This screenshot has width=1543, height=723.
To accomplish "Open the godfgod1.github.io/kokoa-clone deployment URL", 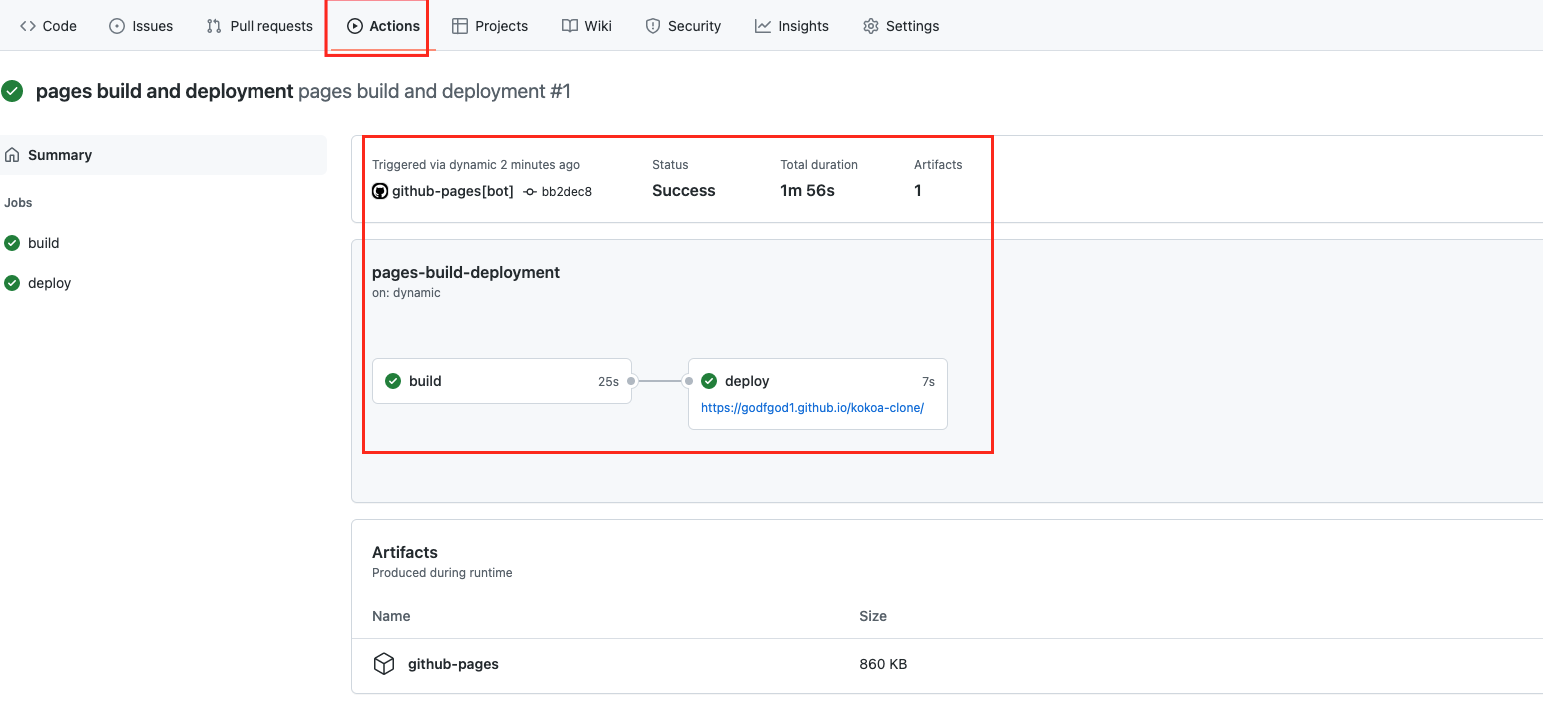I will tap(812, 408).
